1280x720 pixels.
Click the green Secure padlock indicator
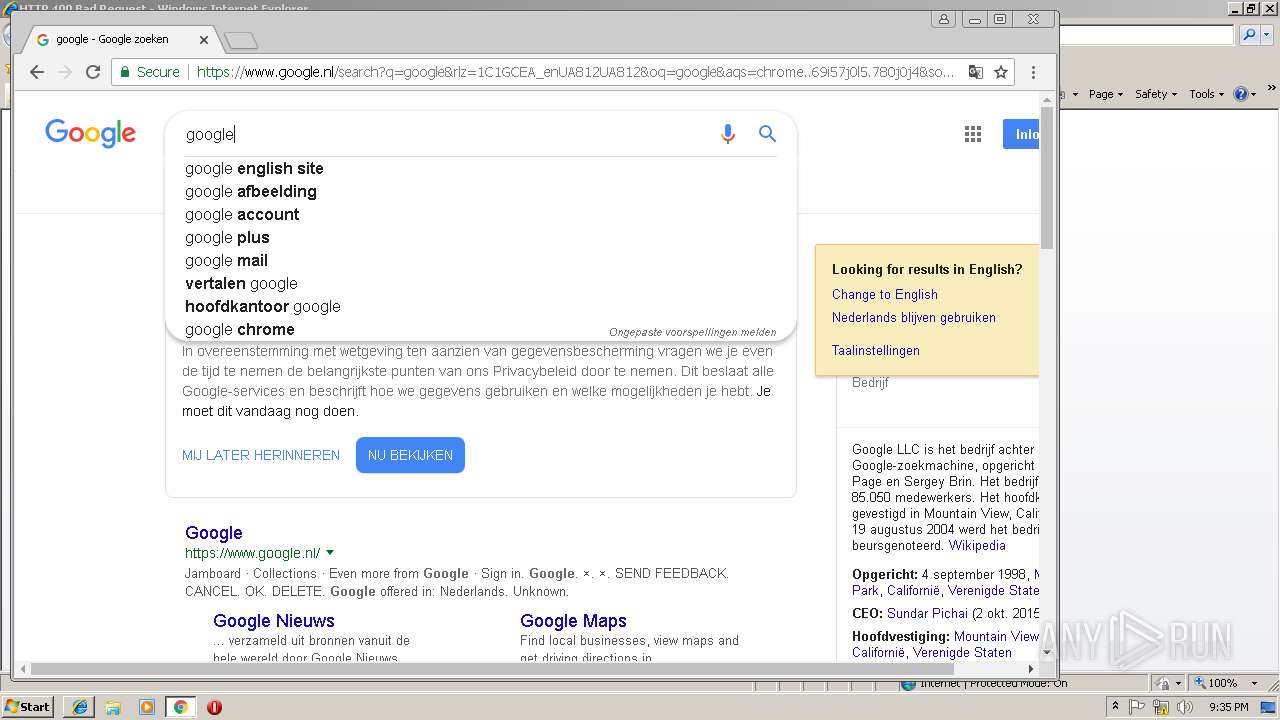(x=150, y=72)
